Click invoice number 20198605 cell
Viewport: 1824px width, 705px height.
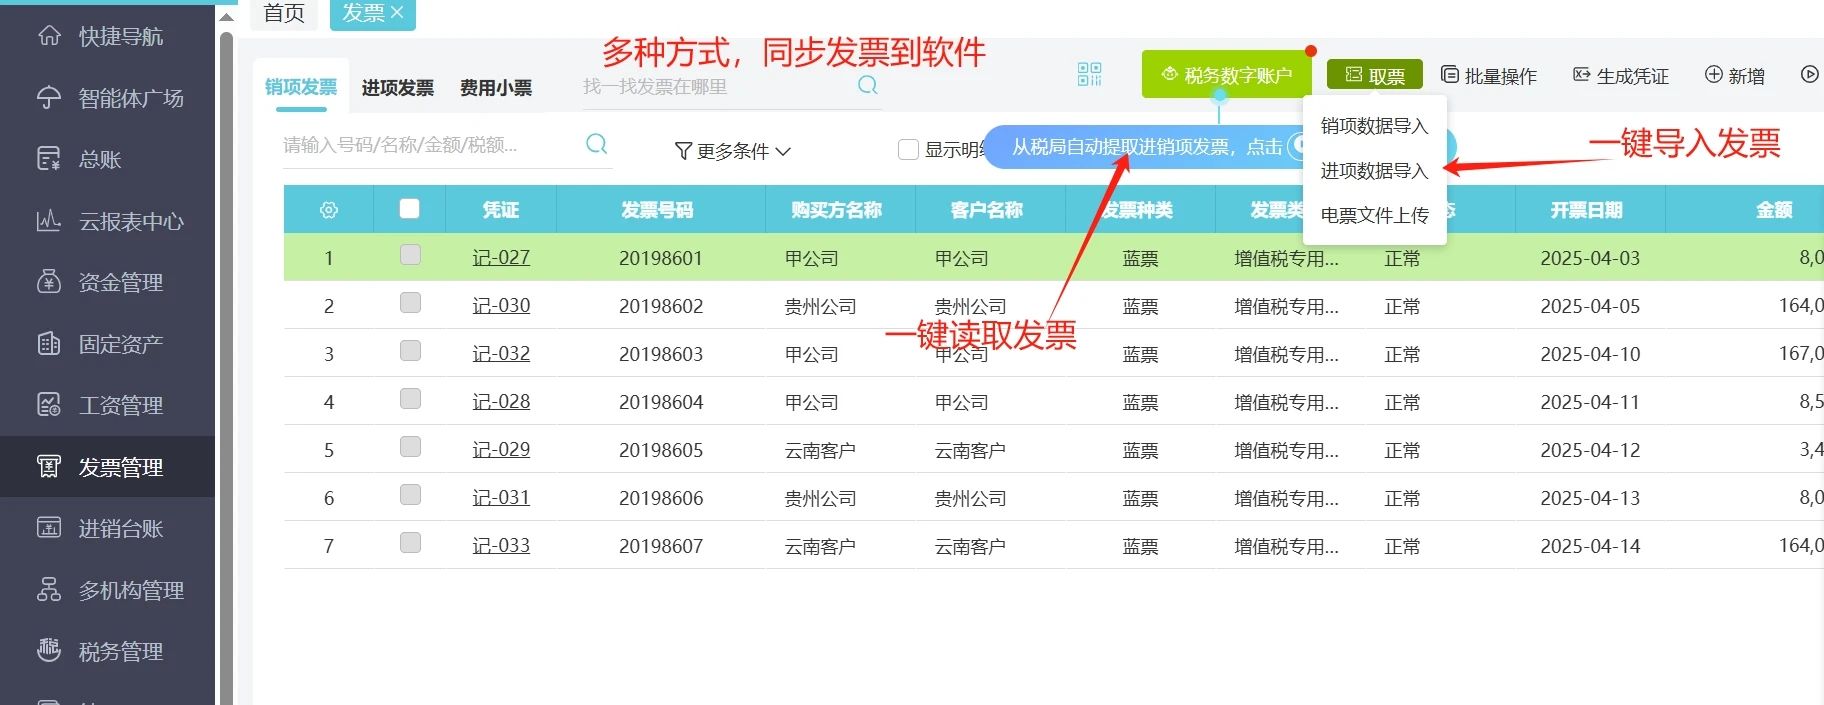(661, 450)
